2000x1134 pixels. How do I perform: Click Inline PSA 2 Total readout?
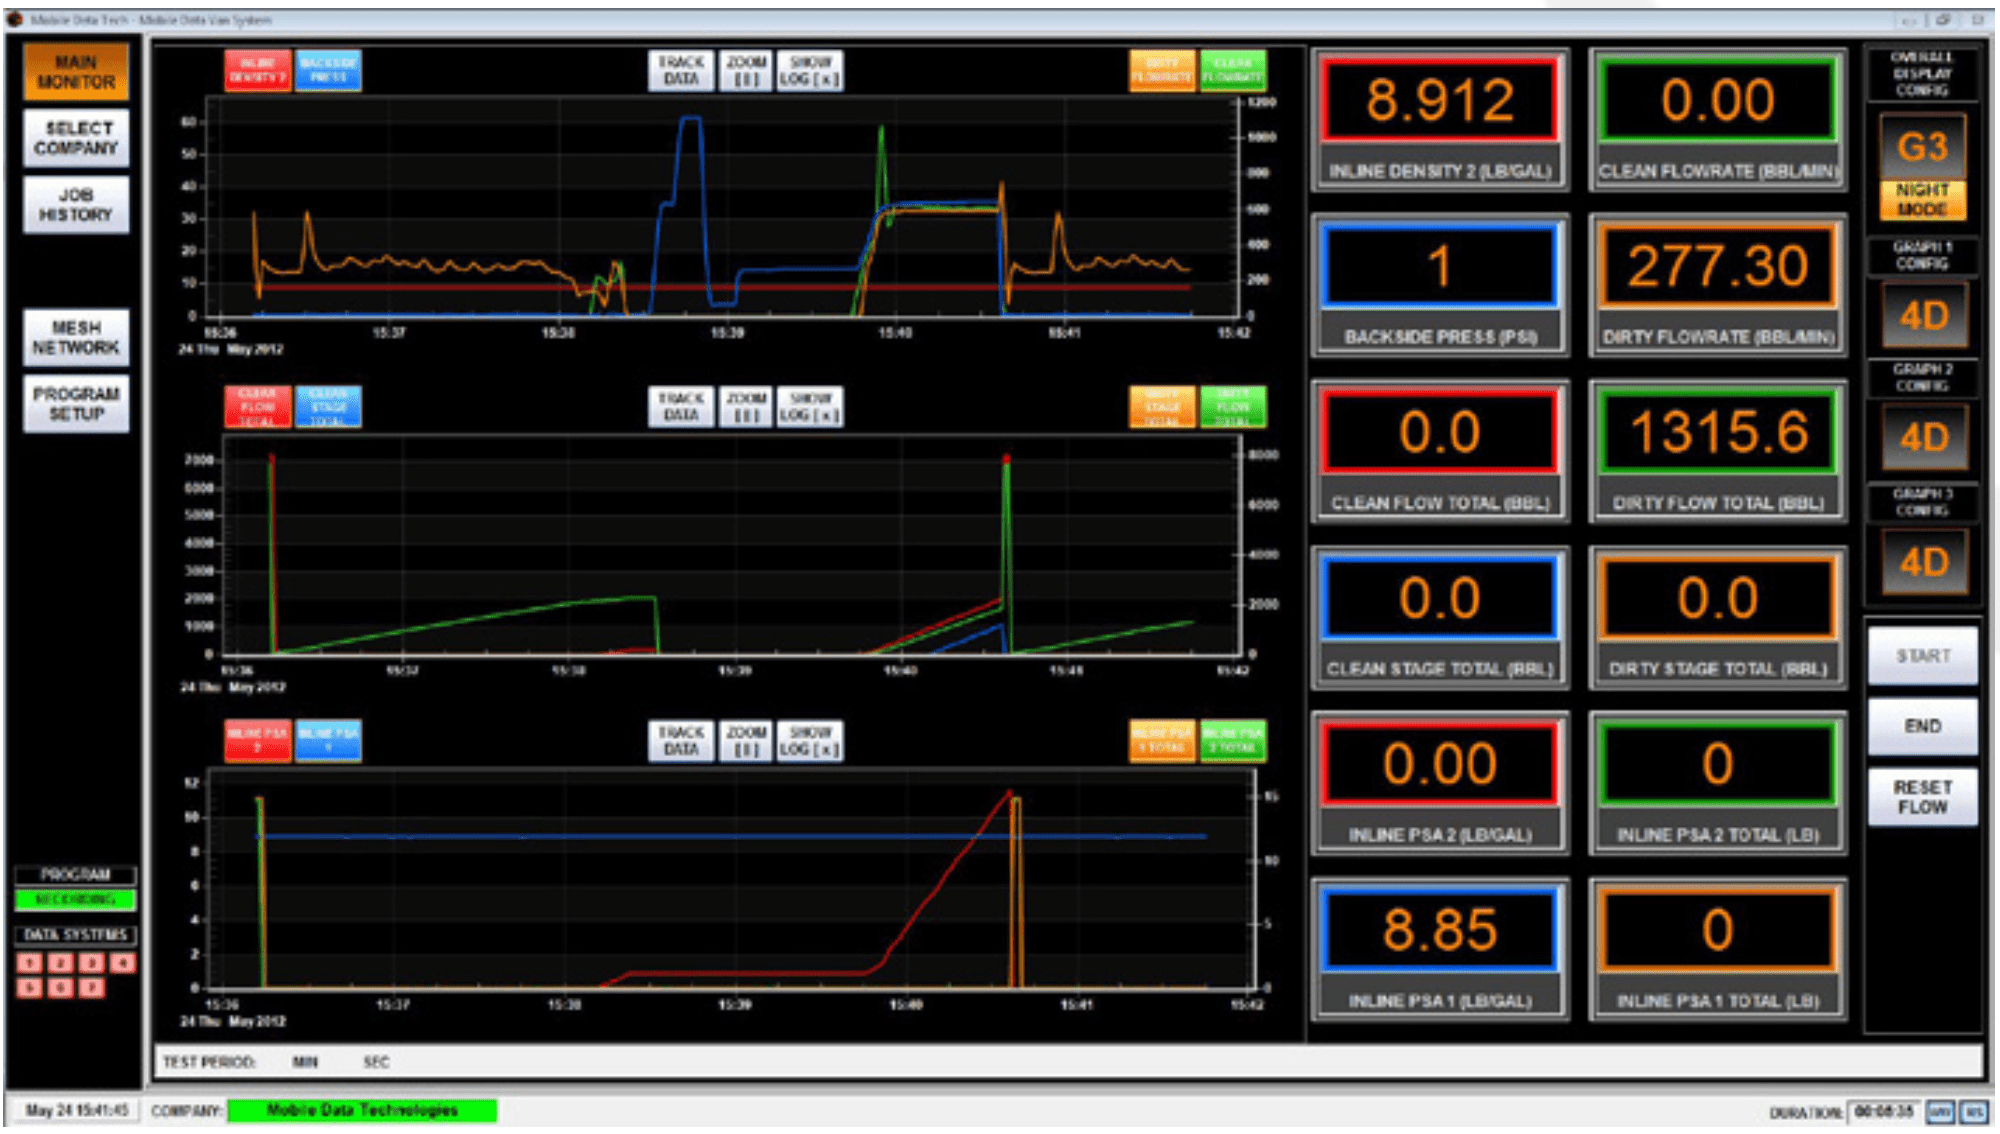[1718, 764]
